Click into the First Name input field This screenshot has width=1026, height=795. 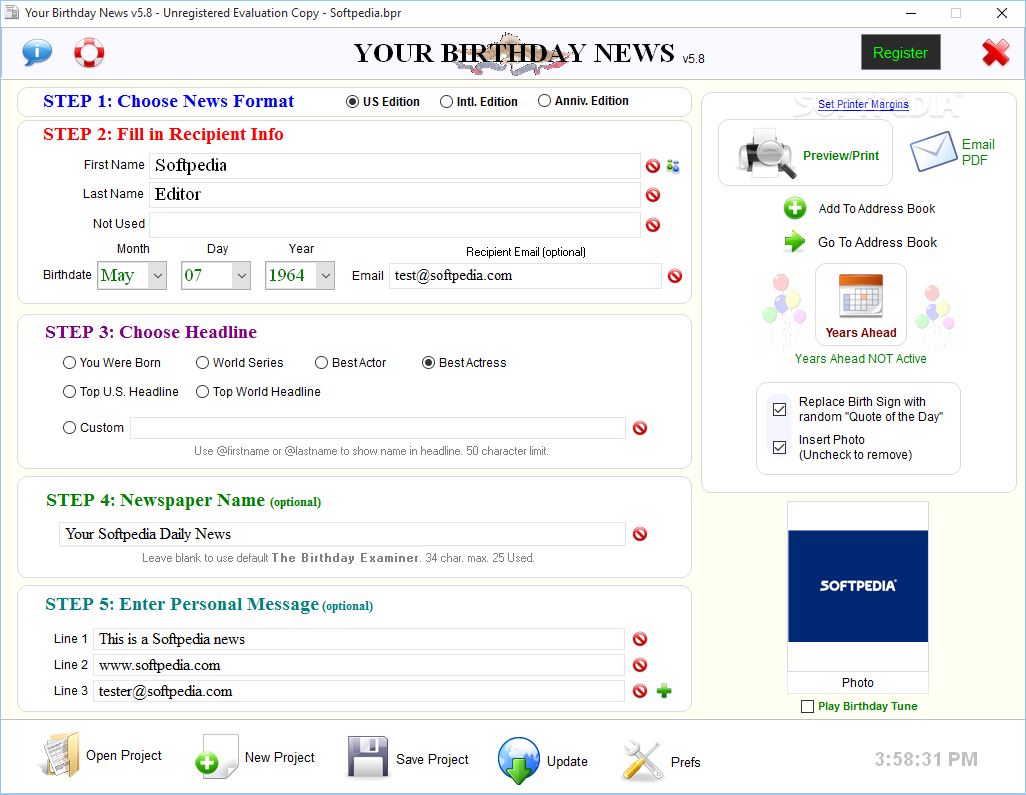[x=395, y=166]
